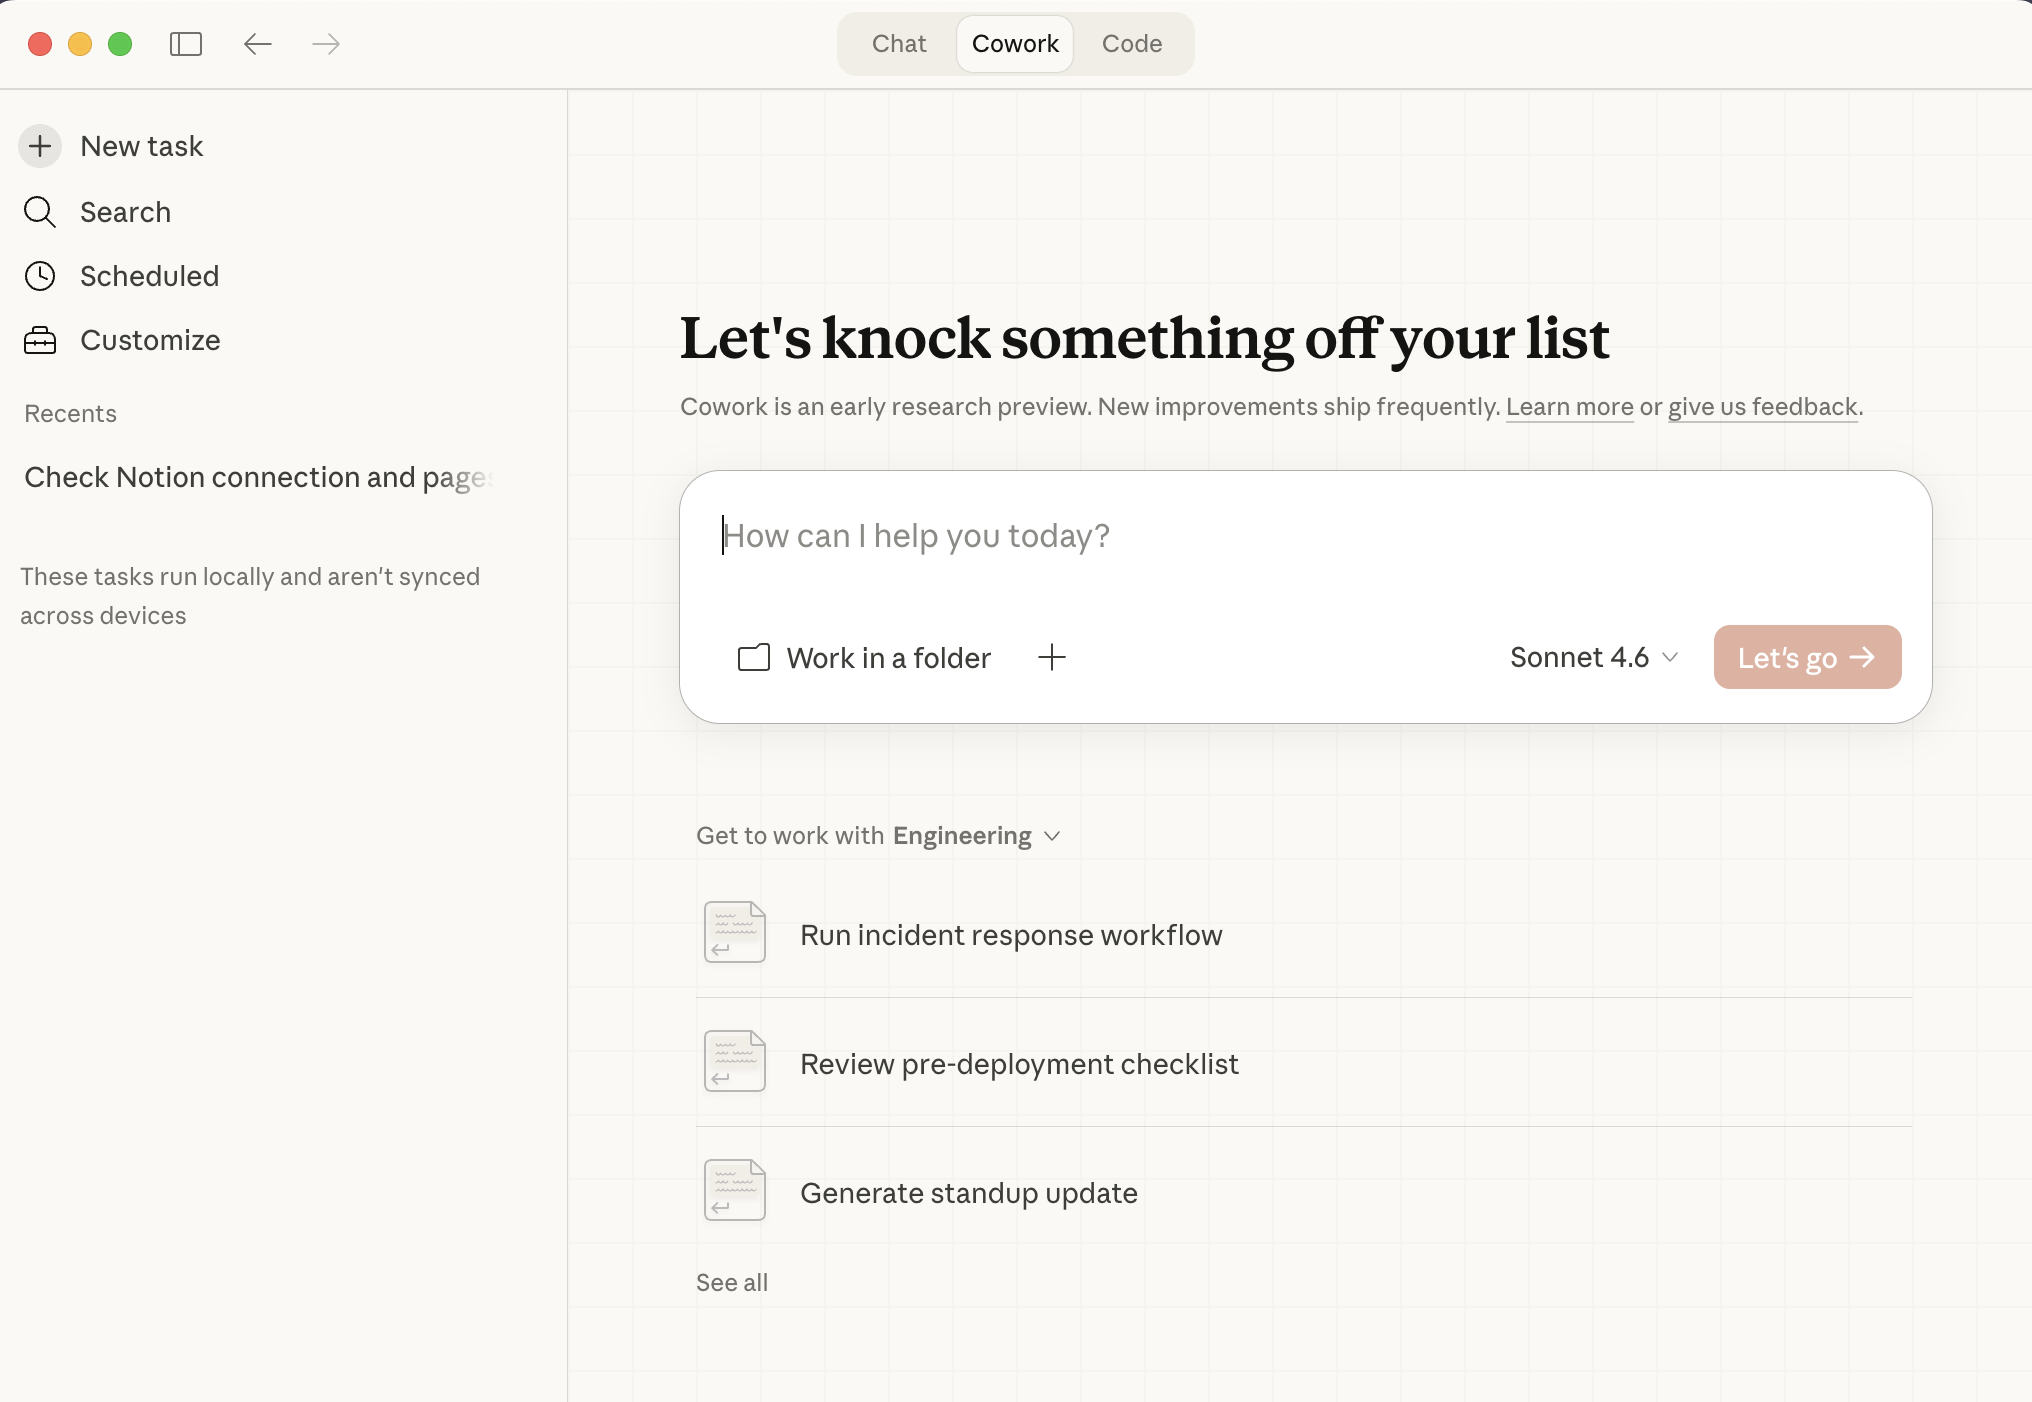Select Review pre-deployment checklist
The image size is (2032, 1402).
point(1304,1062)
